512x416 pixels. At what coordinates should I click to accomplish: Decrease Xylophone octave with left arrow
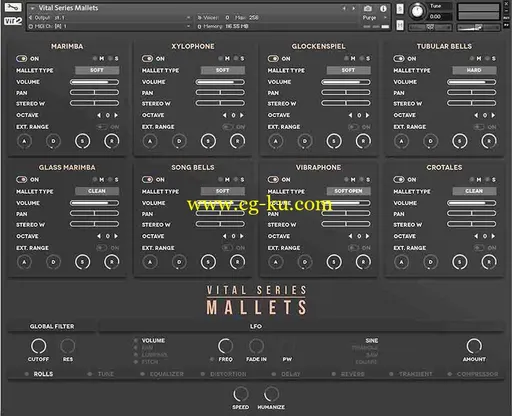tap(225, 115)
